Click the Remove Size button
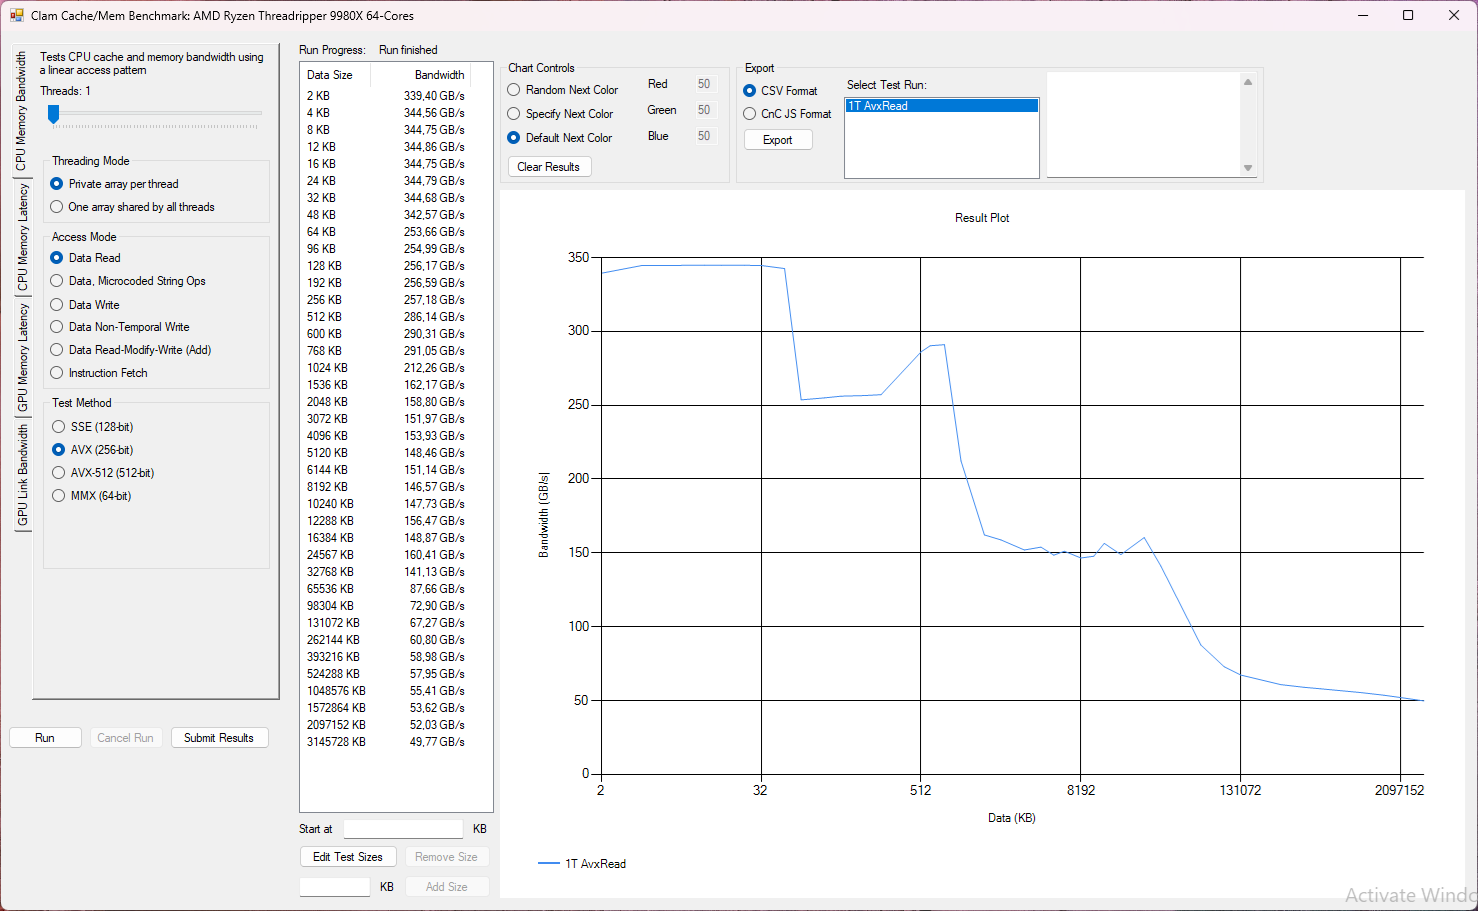The image size is (1478, 911). (x=446, y=857)
